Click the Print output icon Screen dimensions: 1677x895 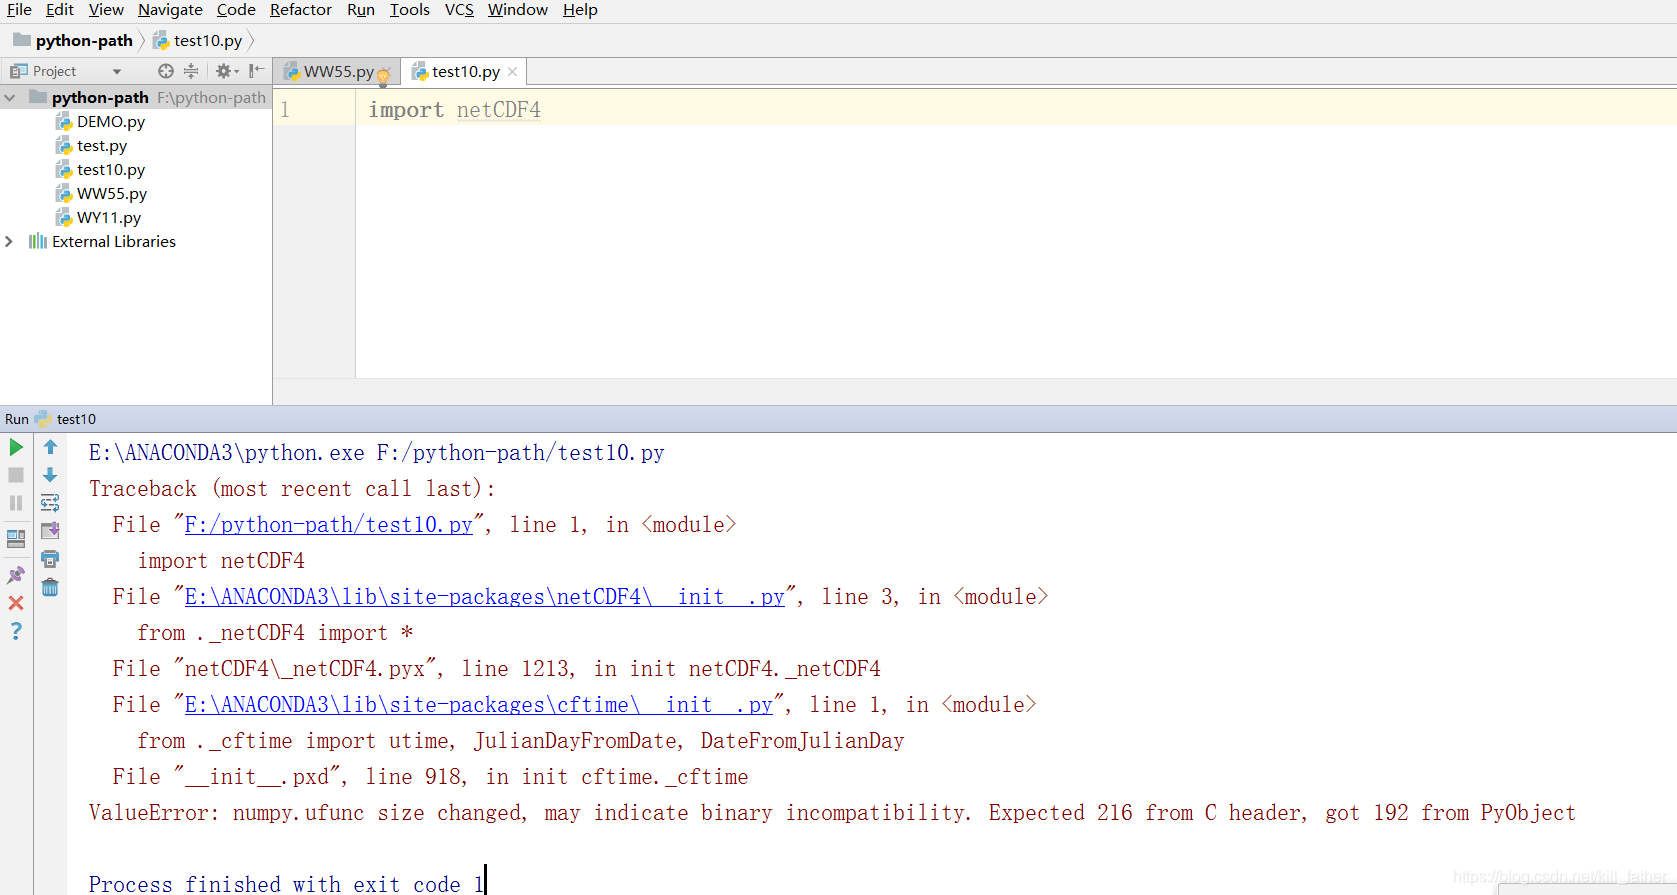click(x=50, y=559)
